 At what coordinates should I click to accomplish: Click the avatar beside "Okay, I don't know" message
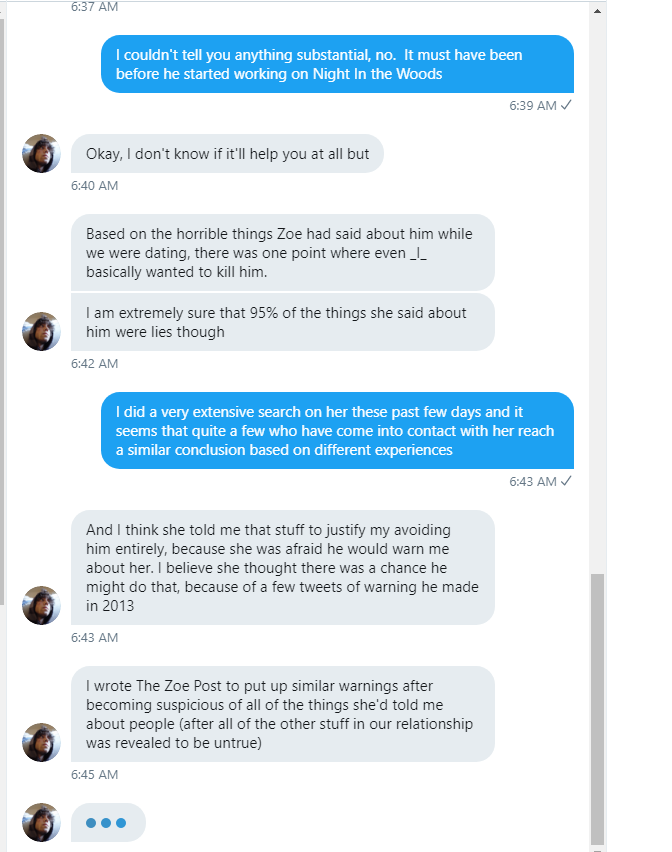click(x=41, y=154)
